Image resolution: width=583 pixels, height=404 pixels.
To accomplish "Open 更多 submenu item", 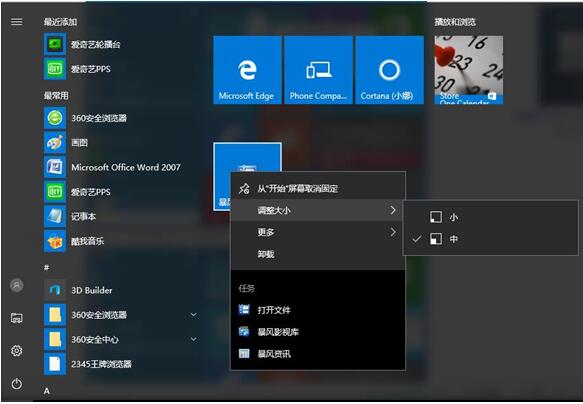I will [318, 232].
